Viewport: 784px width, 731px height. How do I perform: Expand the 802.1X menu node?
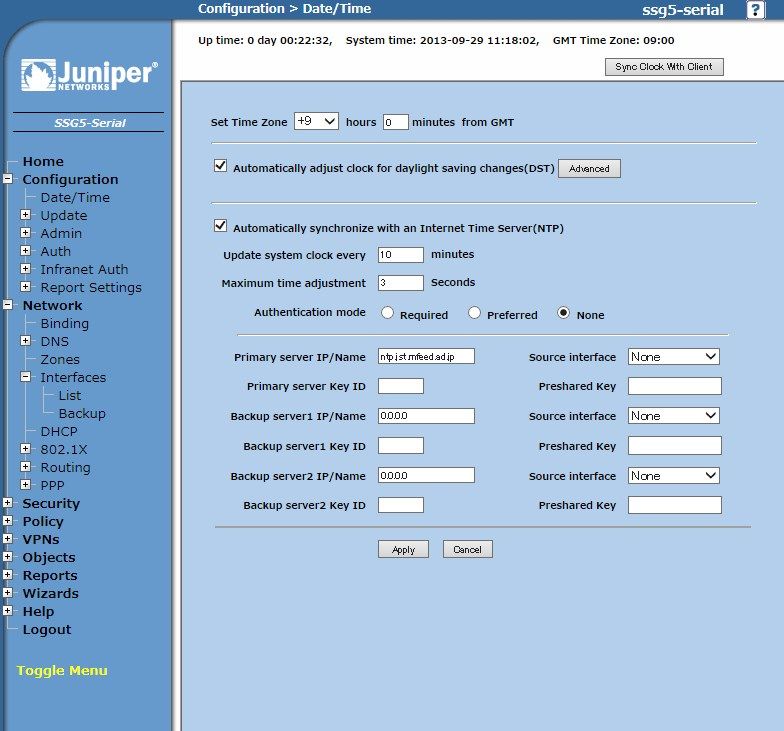point(26,448)
